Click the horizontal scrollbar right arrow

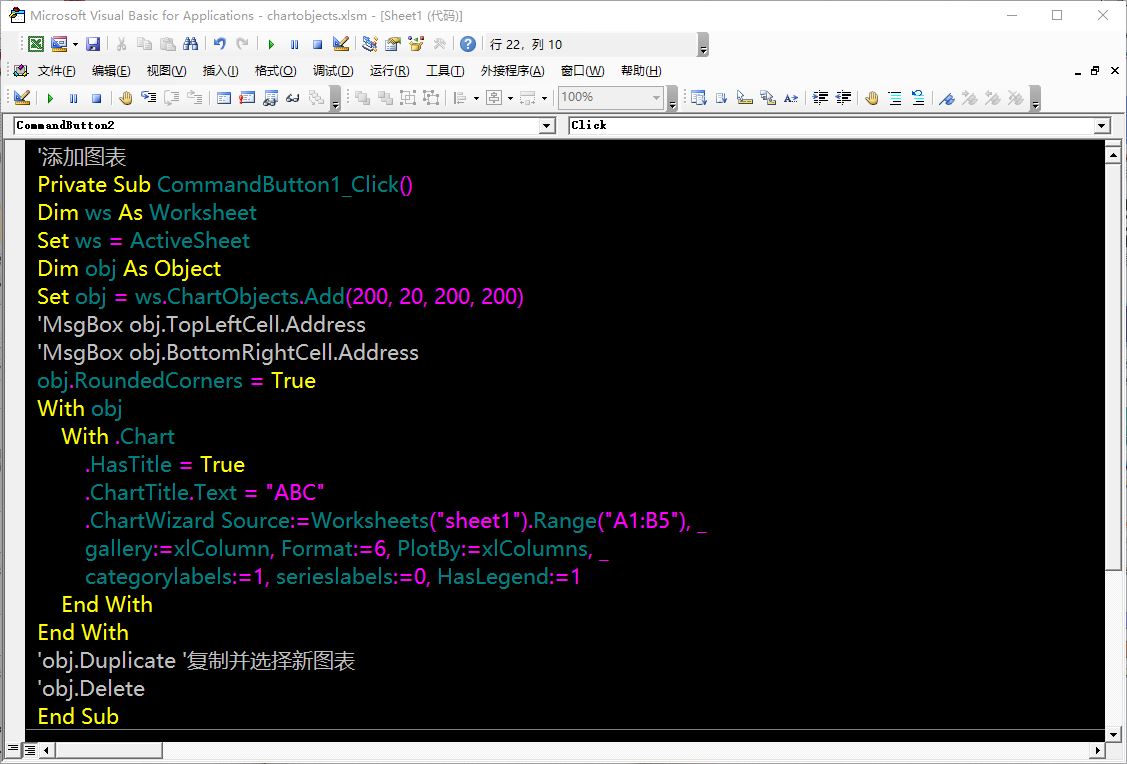1098,750
